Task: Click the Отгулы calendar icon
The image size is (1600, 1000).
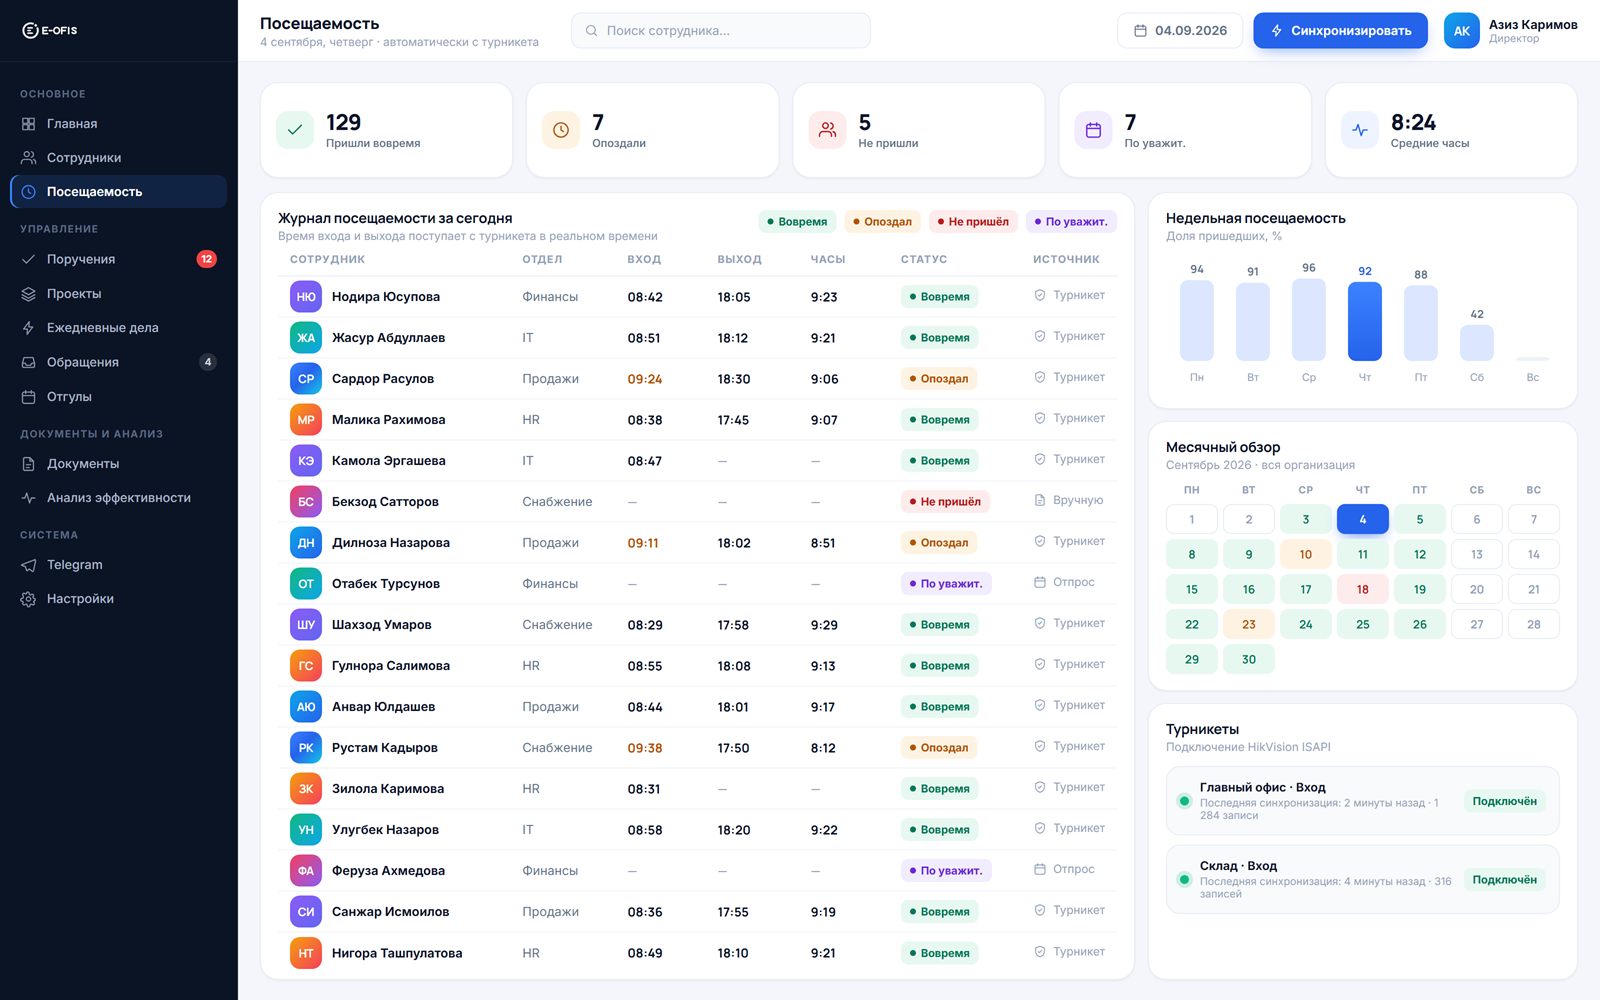Action: coord(29,397)
